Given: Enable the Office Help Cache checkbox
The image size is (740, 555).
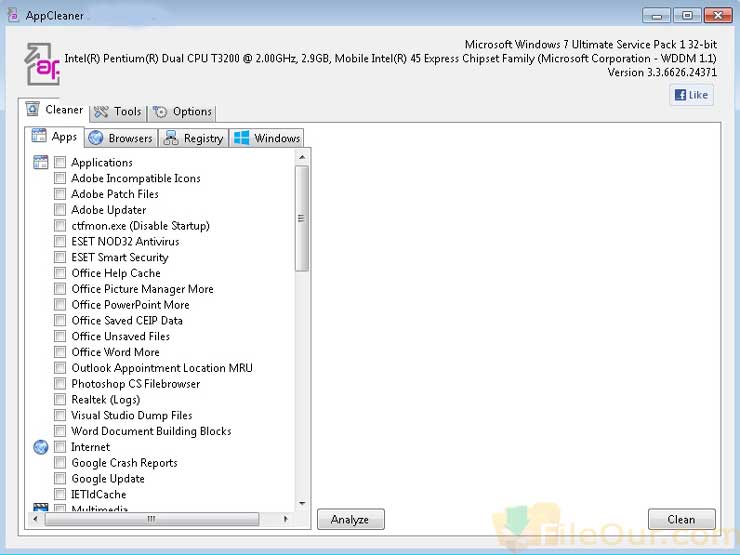Looking at the screenshot, I should click(60, 273).
